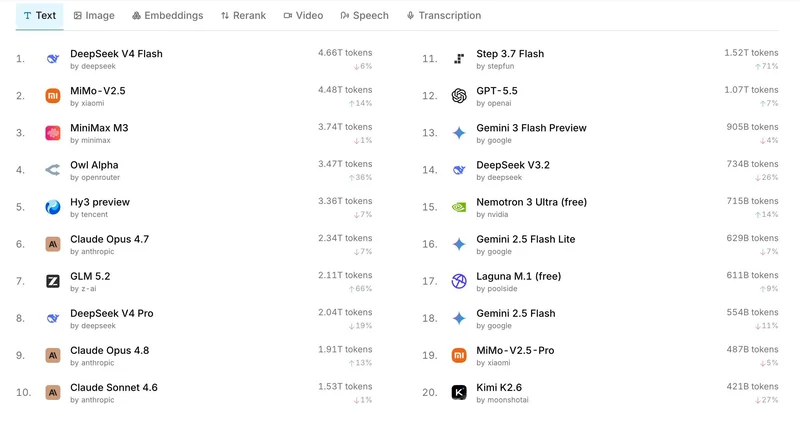Screen dimensions: 800x424
Task: Go to the Transcription tab
Action: pyautogui.click(x=444, y=16)
